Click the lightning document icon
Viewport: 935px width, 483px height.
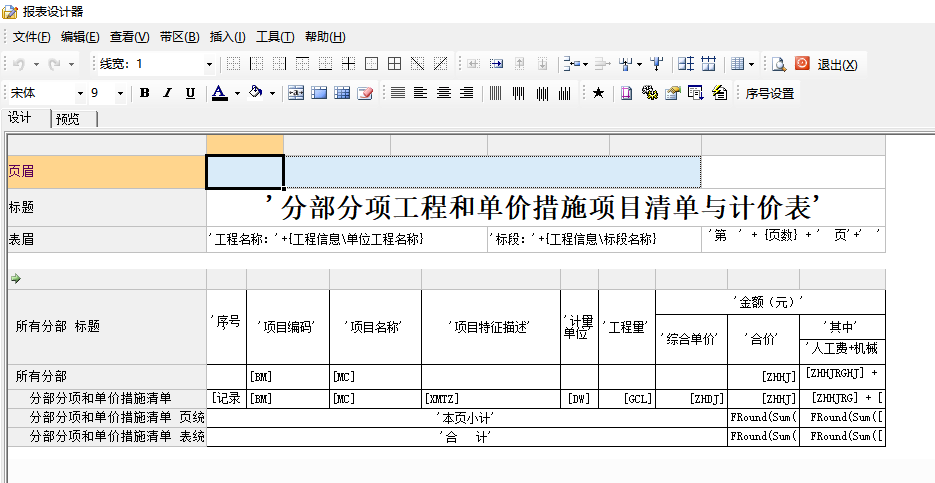click(719, 93)
